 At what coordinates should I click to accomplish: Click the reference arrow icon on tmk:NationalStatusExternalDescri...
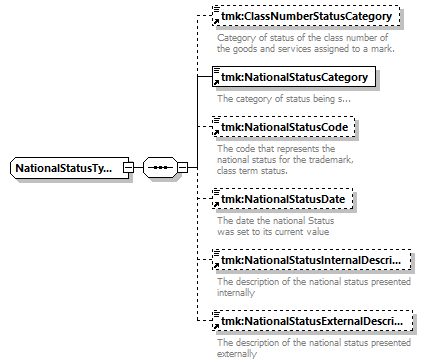tap(216, 327)
